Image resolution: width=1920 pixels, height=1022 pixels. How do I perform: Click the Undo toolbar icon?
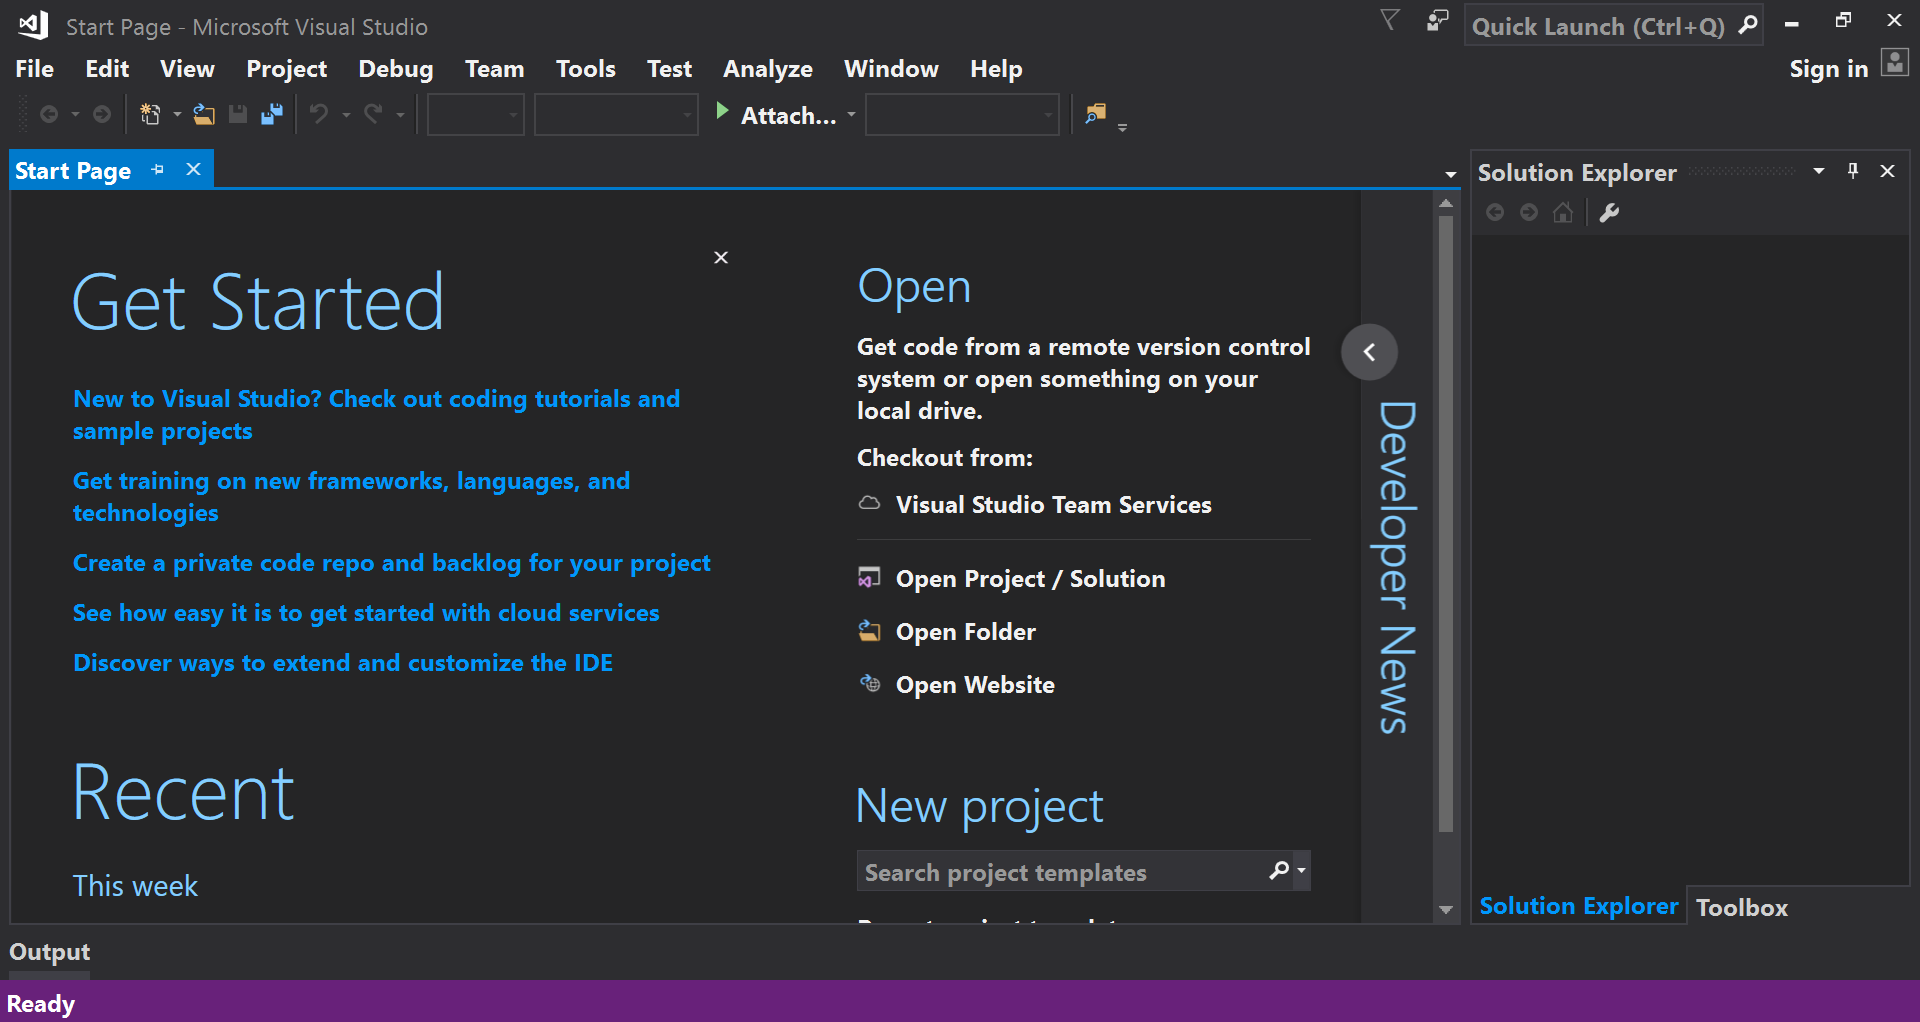click(x=319, y=115)
